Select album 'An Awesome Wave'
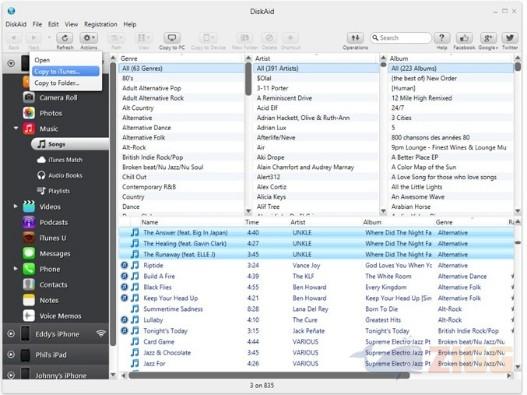The height and width of the screenshot is (395, 527). point(418,197)
